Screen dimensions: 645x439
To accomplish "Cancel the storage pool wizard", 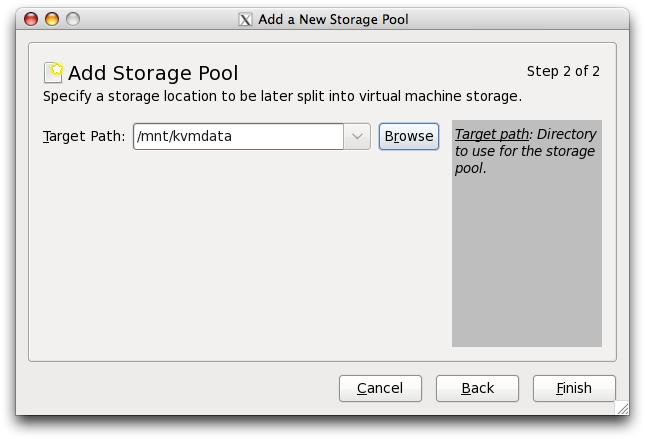I will pyautogui.click(x=380, y=388).
